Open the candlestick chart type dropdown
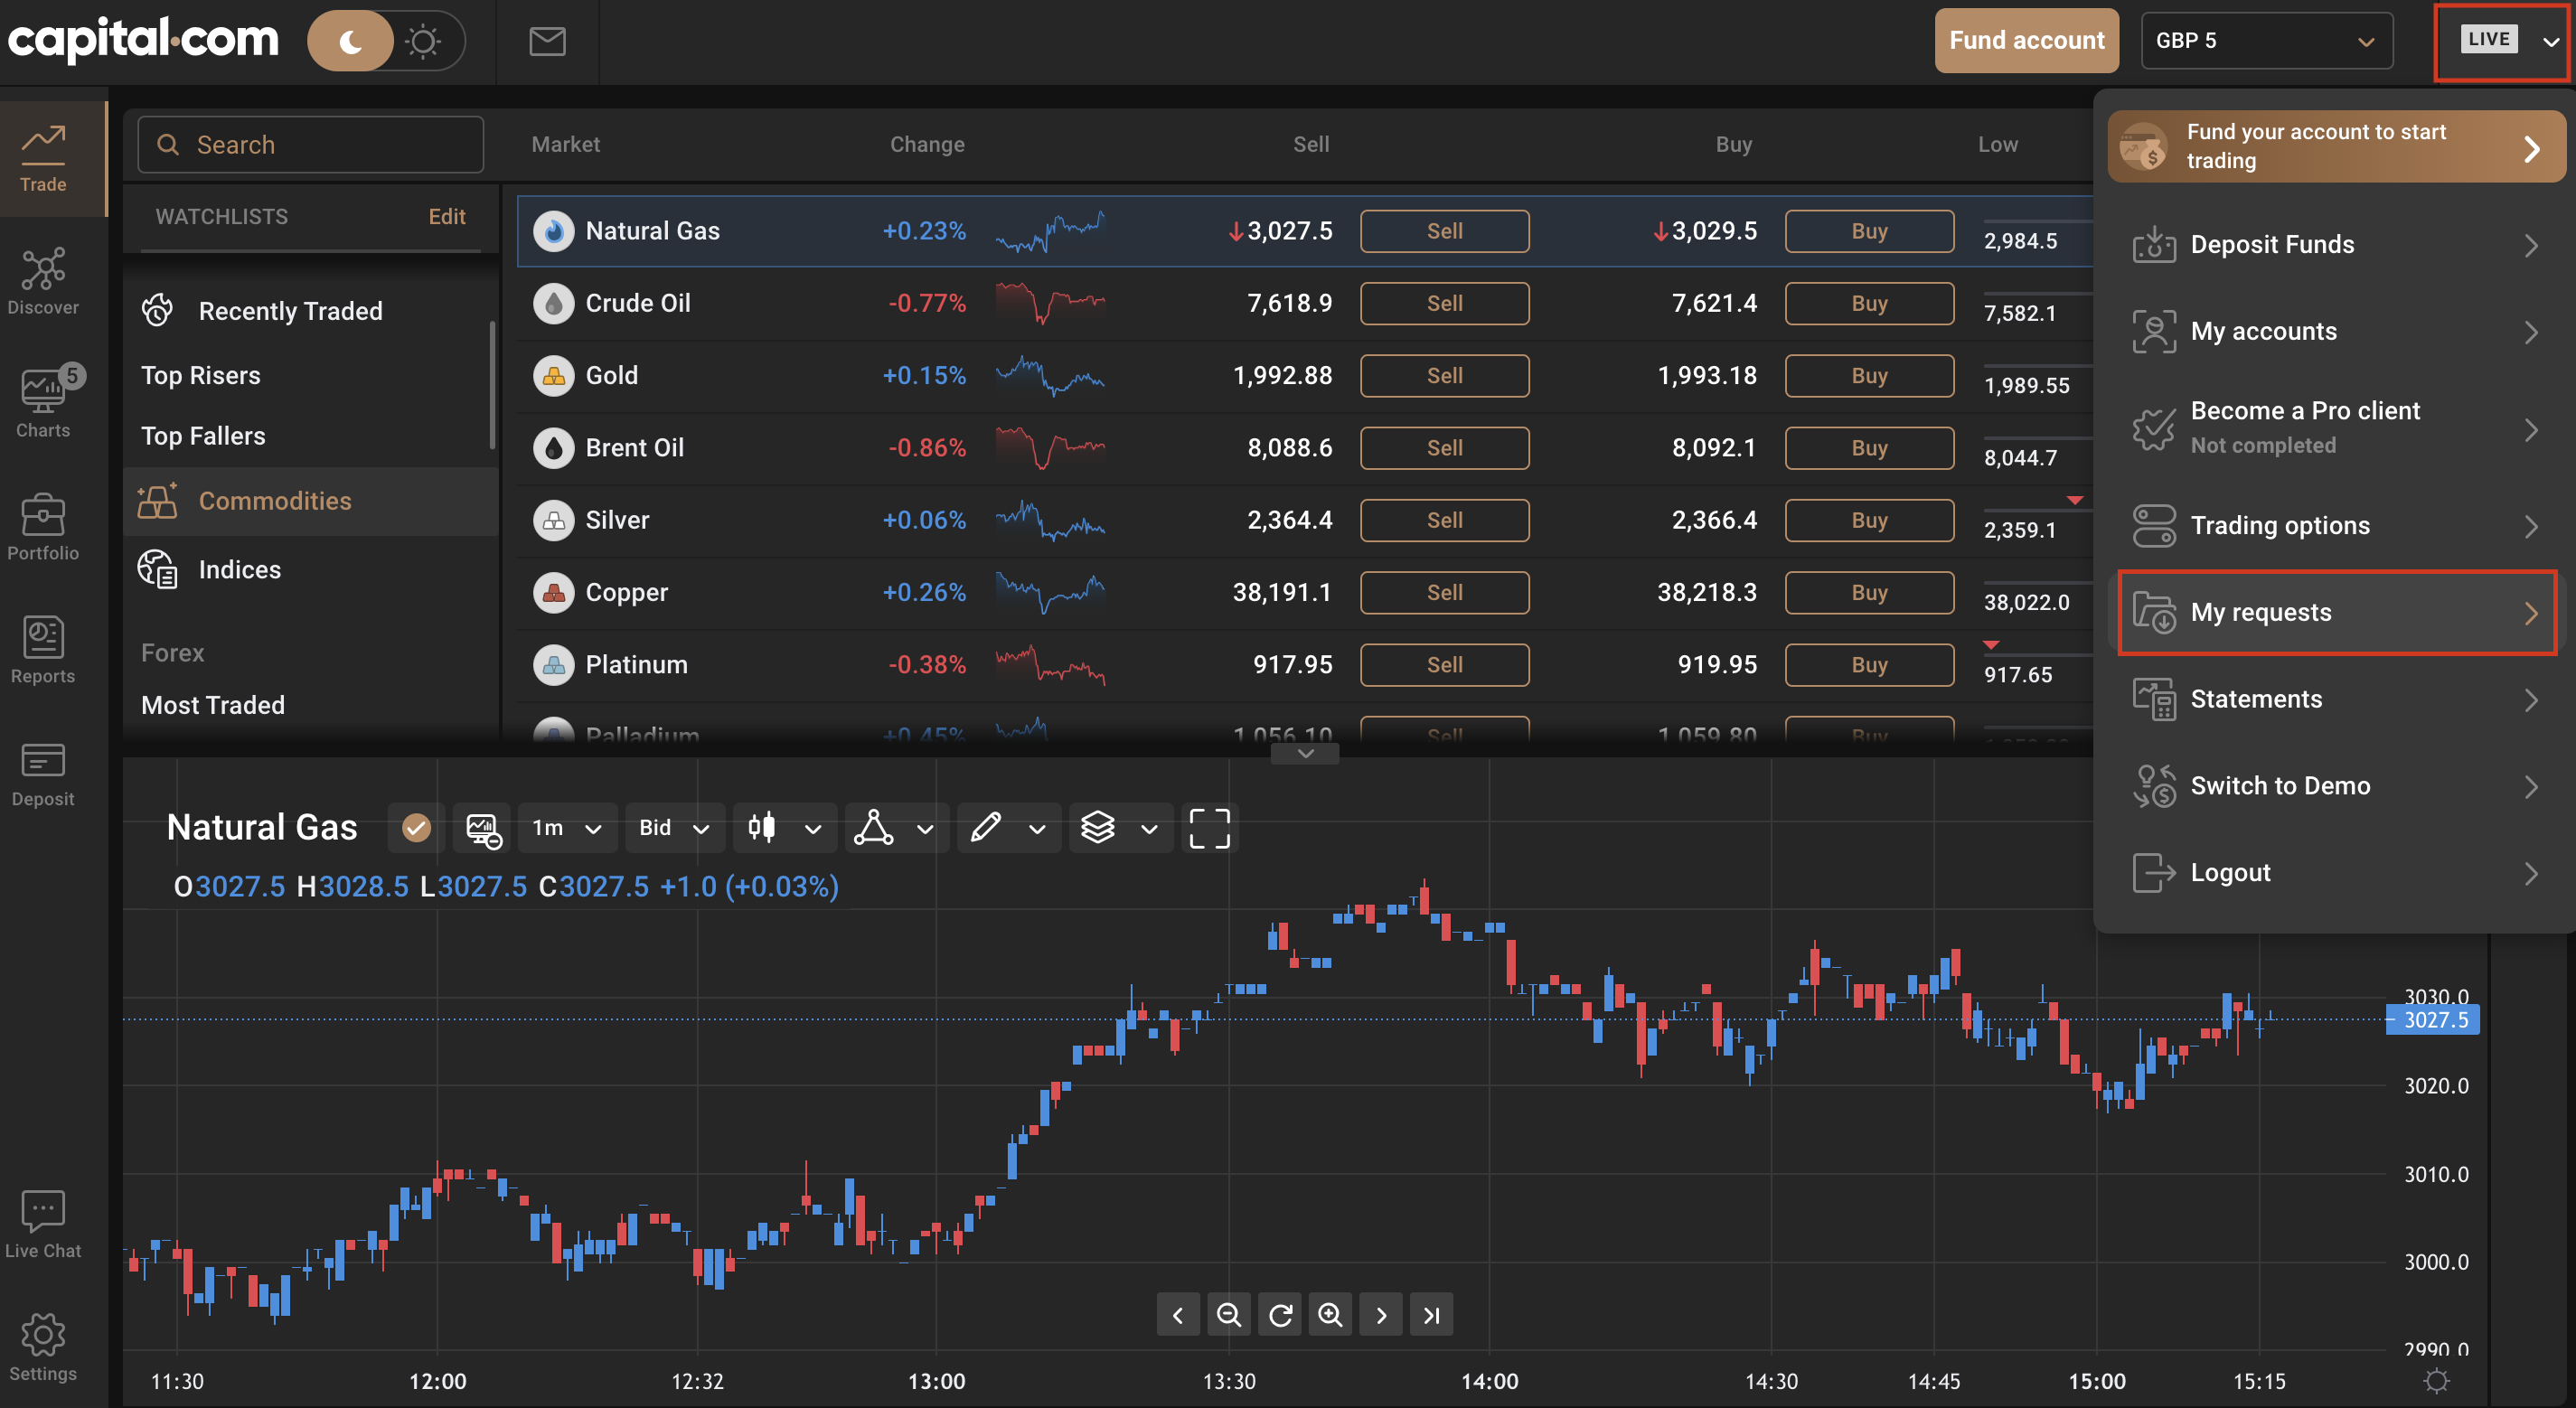The image size is (2576, 1408). pyautogui.click(x=785, y=828)
